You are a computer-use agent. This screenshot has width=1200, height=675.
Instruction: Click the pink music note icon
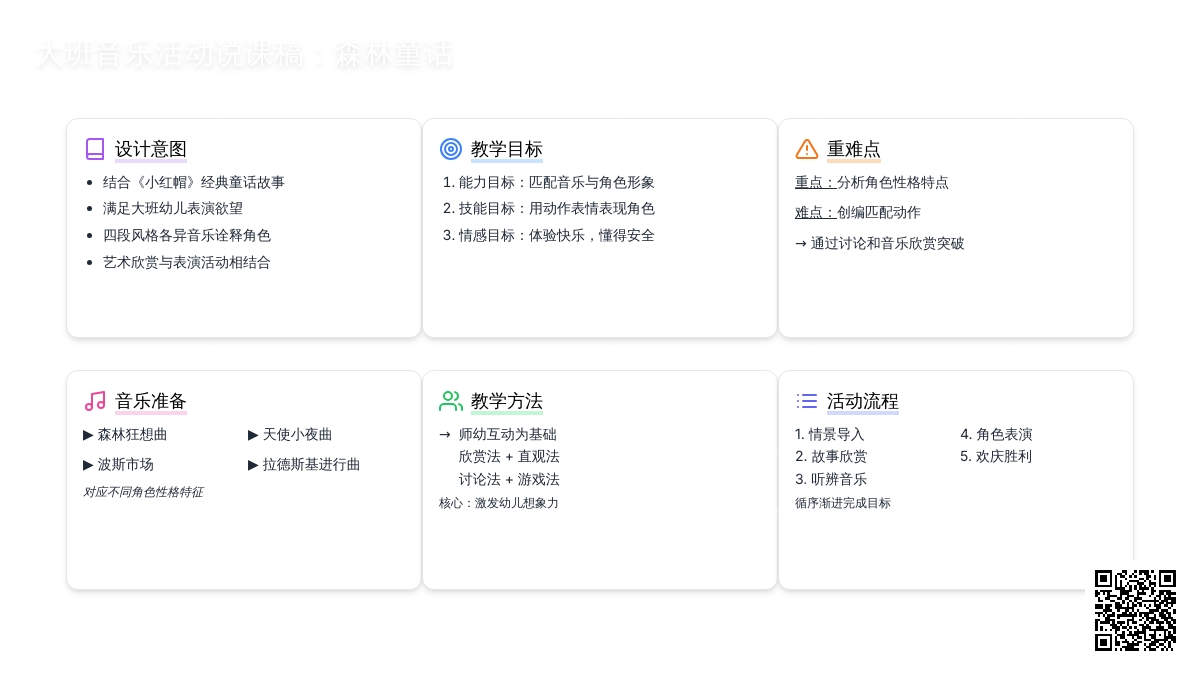click(95, 401)
